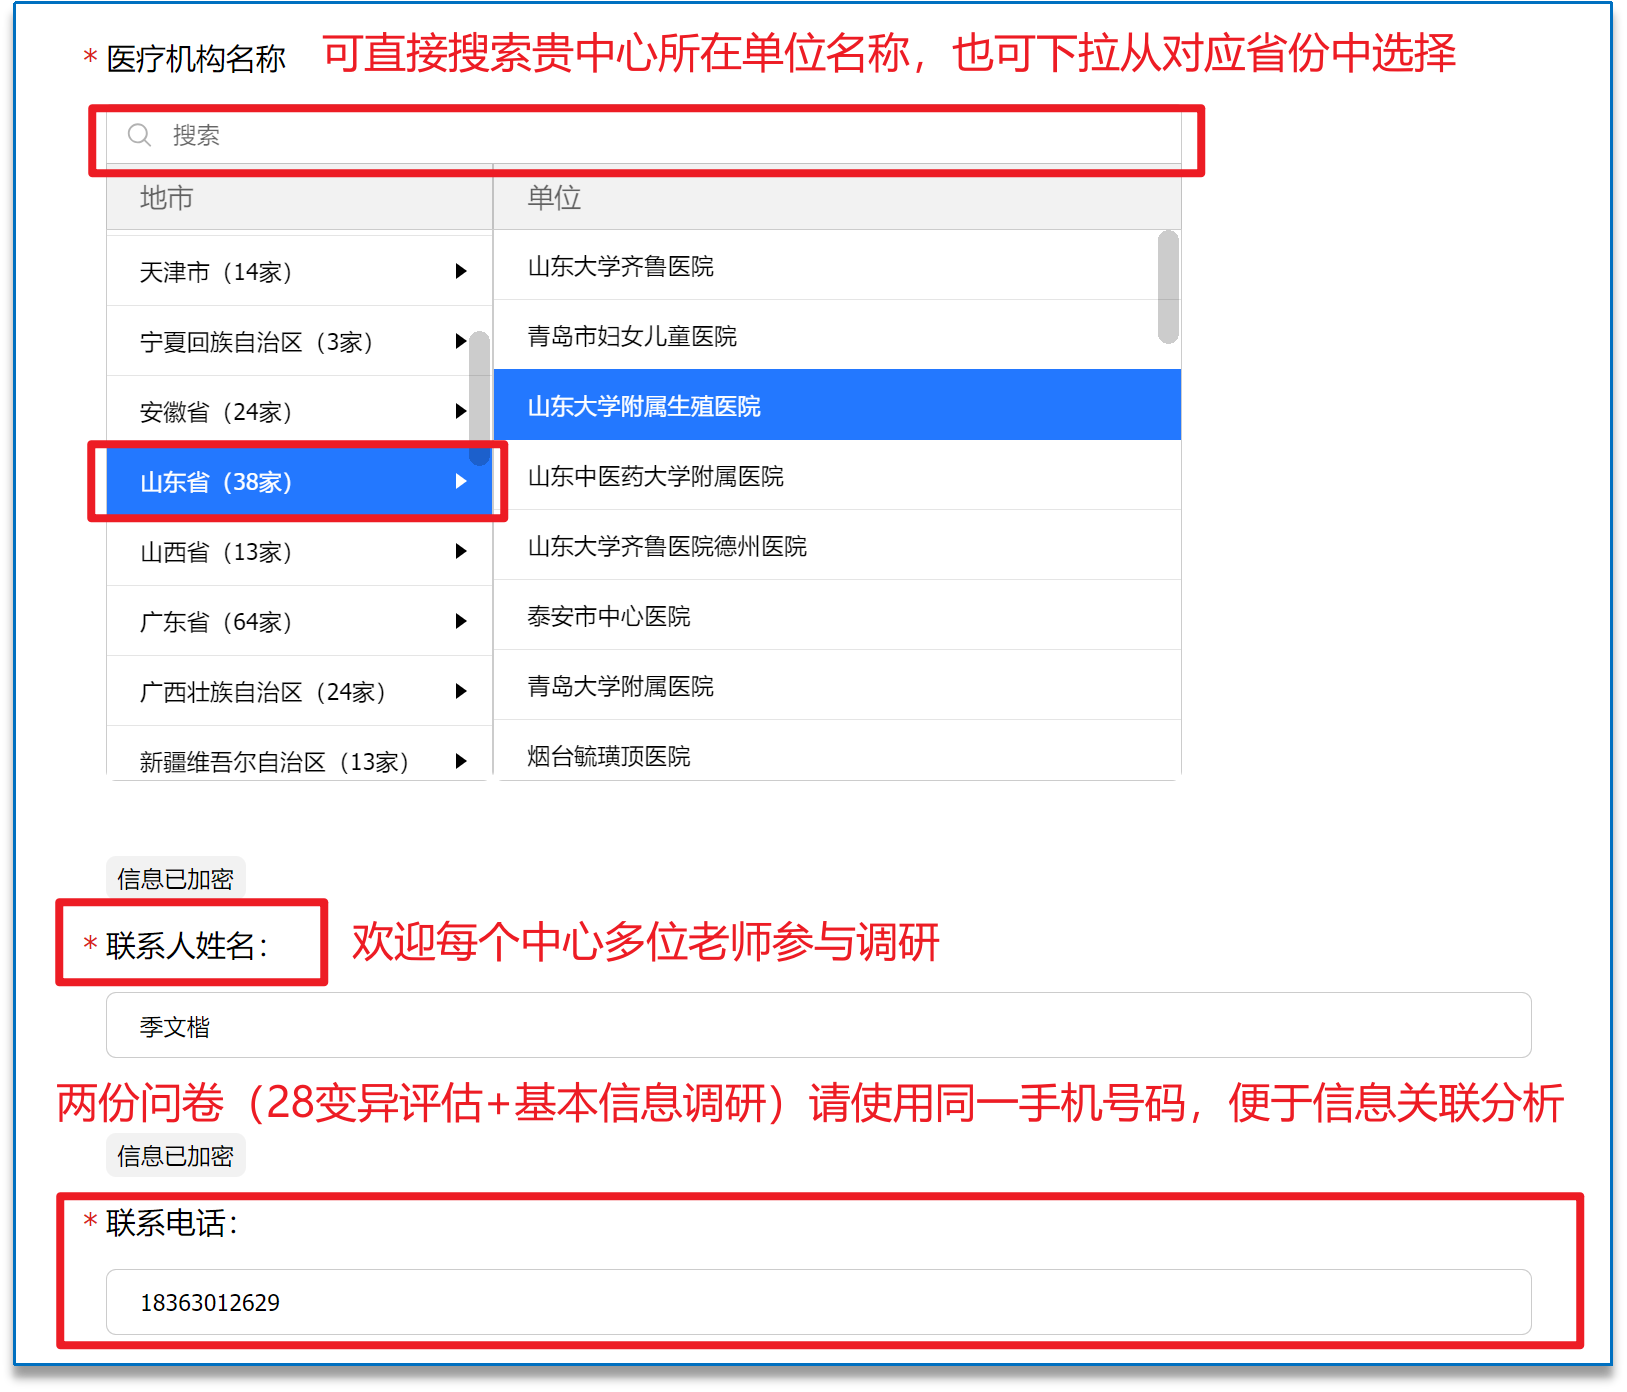This screenshot has height=1392, width=1627.
Task: Click the magnifier search icon
Action: point(139,135)
